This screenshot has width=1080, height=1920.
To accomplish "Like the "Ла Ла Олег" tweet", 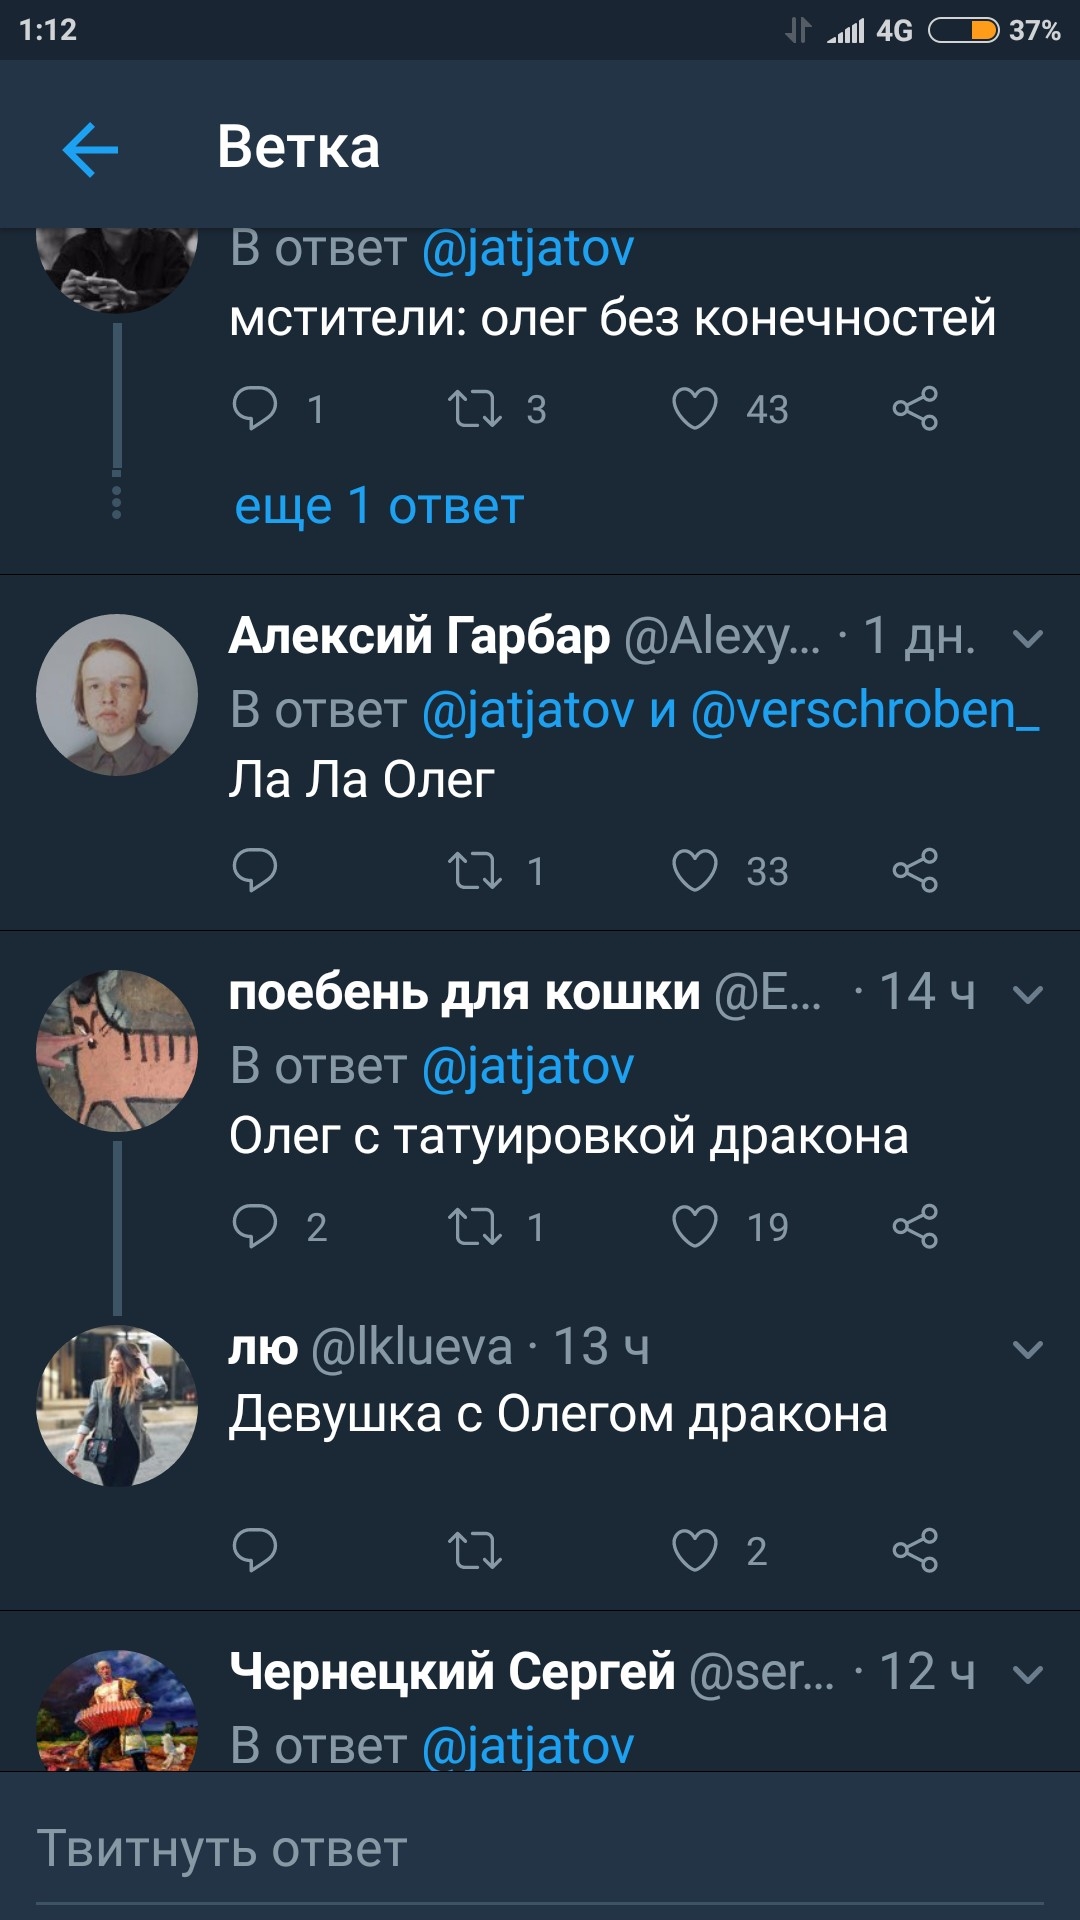I will click(695, 870).
